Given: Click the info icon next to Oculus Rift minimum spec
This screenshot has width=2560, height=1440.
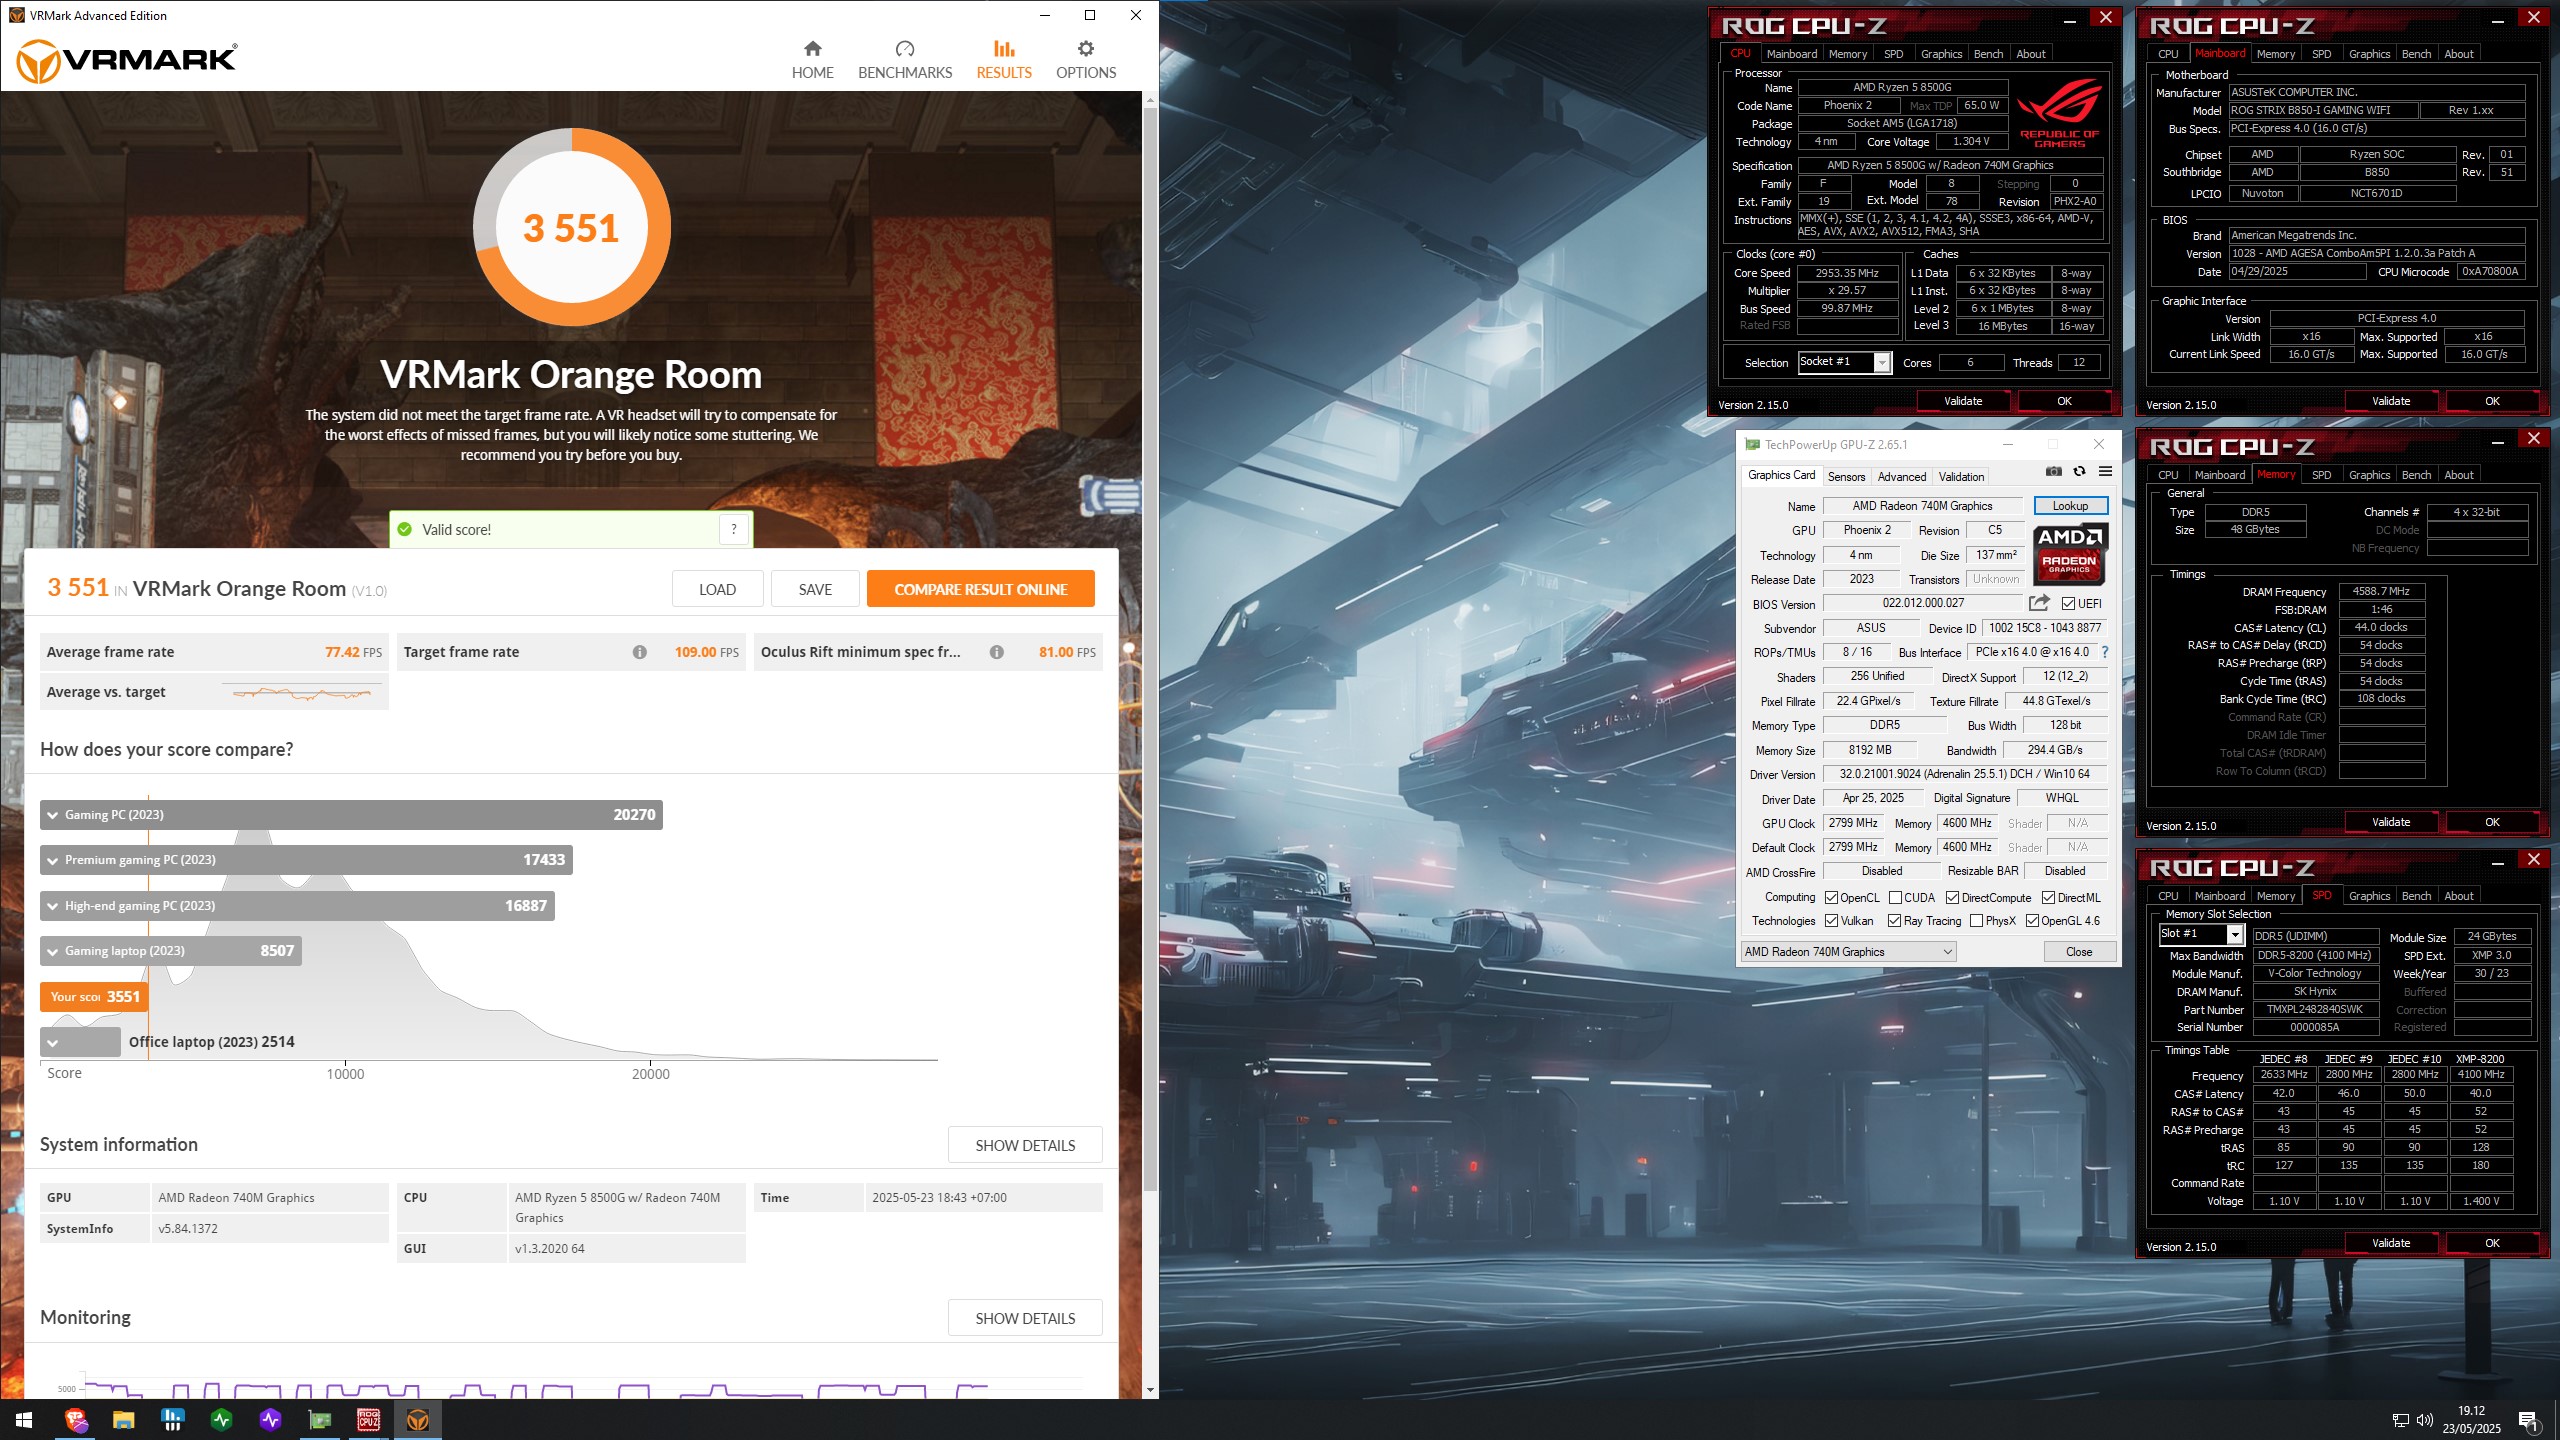Looking at the screenshot, I should coord(996,652).
